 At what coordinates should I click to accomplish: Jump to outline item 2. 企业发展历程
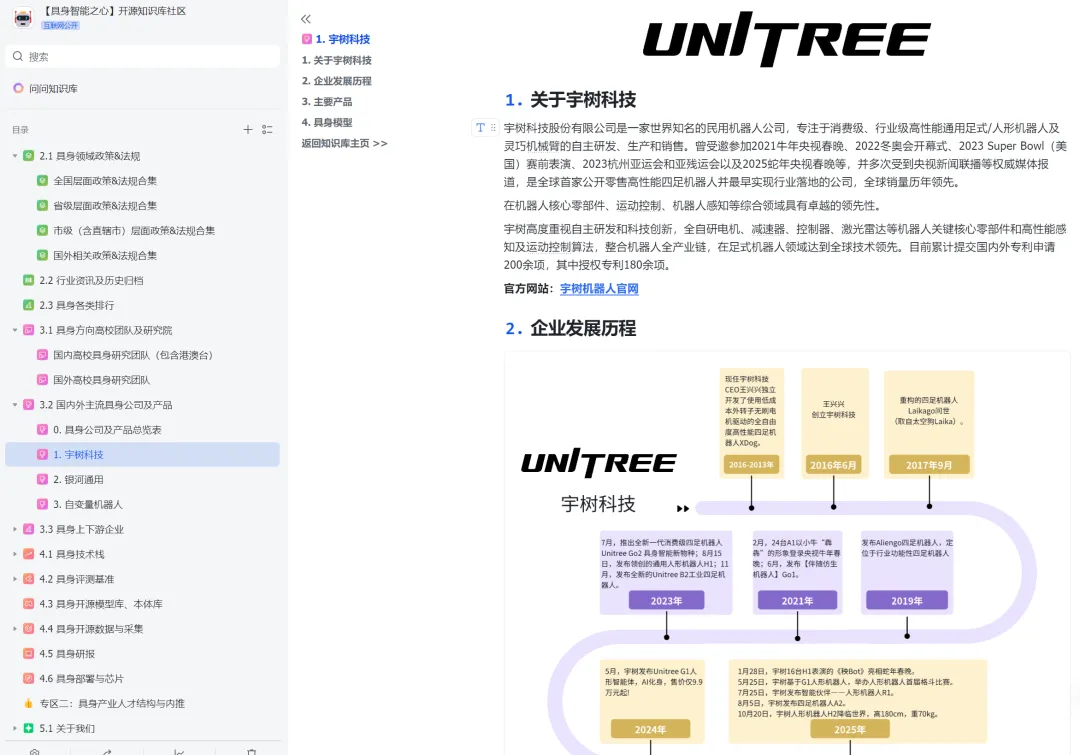pyautogui.click(x=337, y=81)
